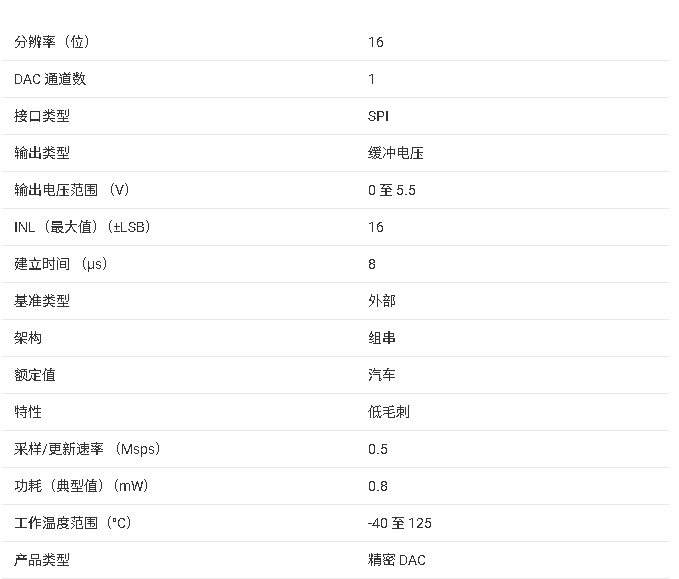Click the 汽车 rating value

[x=382, y=375]
